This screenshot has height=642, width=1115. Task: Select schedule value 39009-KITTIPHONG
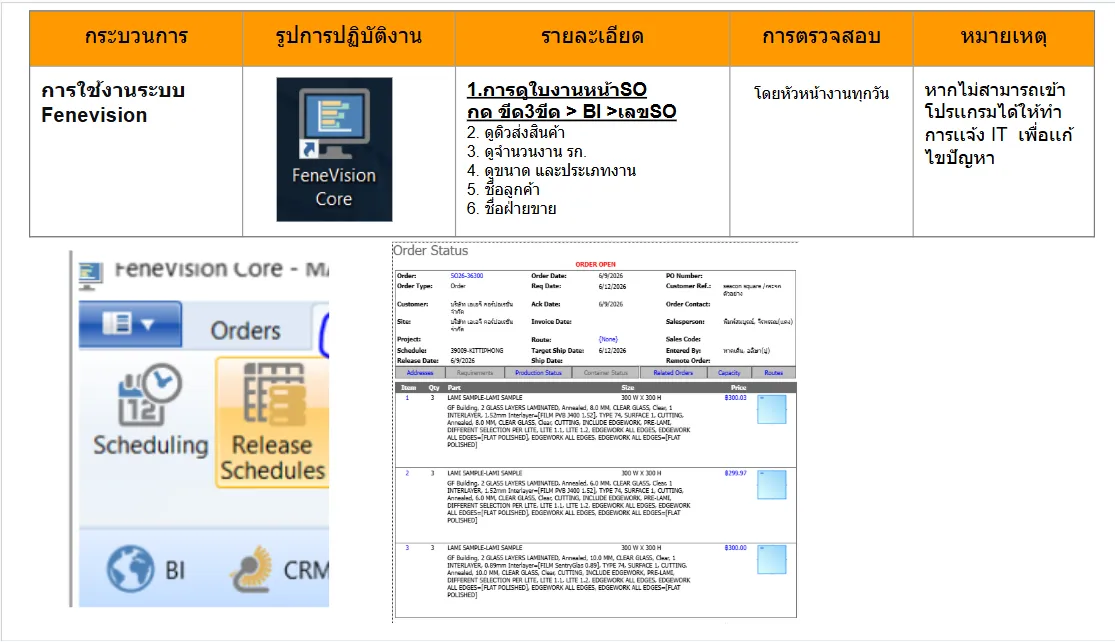[x=476, y=351]
